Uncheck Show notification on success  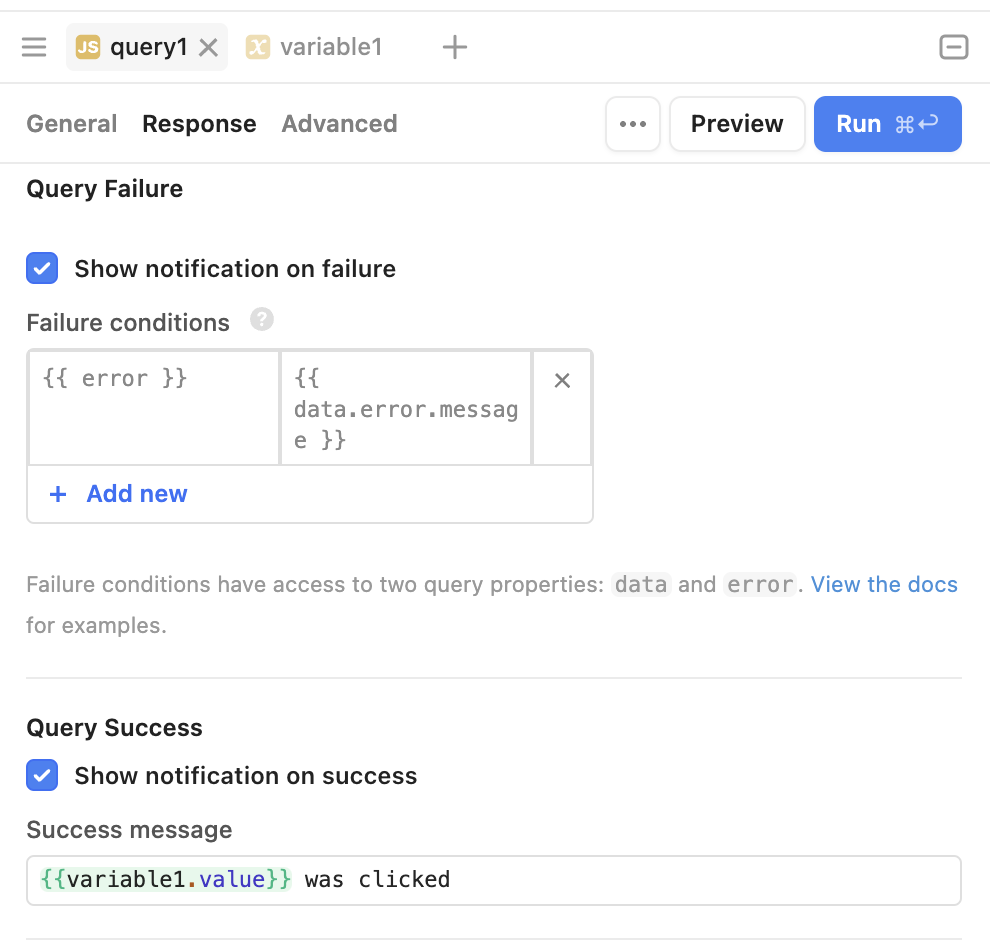(42, 776)
